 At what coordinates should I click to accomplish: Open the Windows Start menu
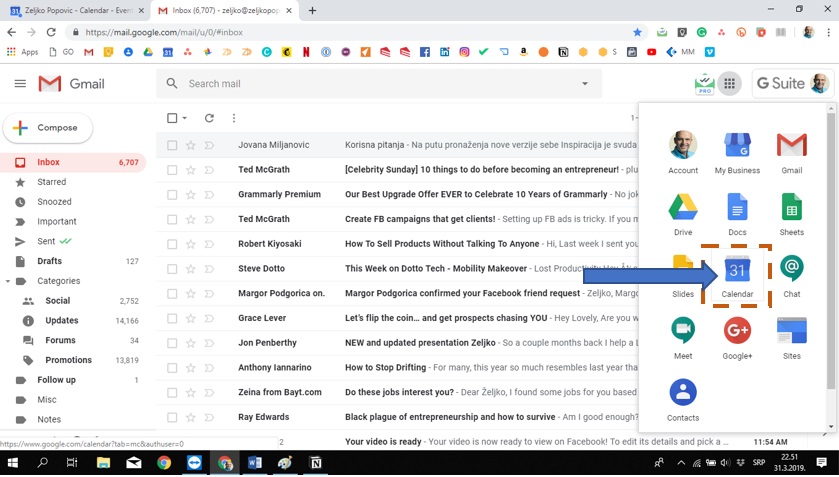pyautogui.click(x=13, y=463)
